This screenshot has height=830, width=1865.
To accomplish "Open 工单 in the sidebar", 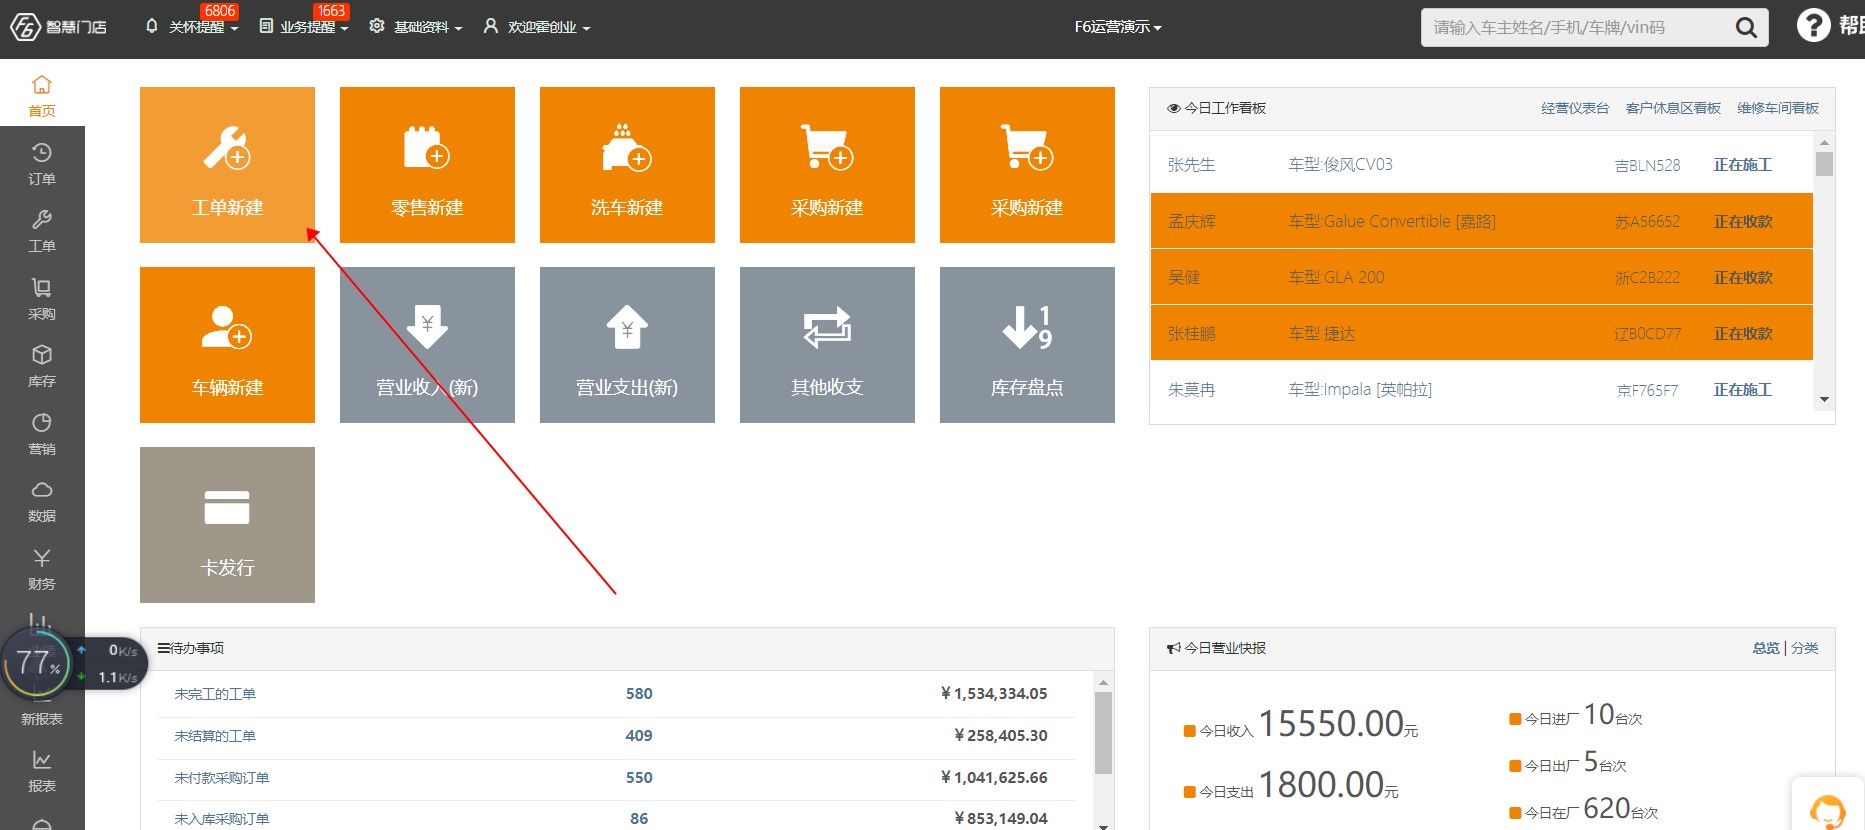I will coord(42,231).
